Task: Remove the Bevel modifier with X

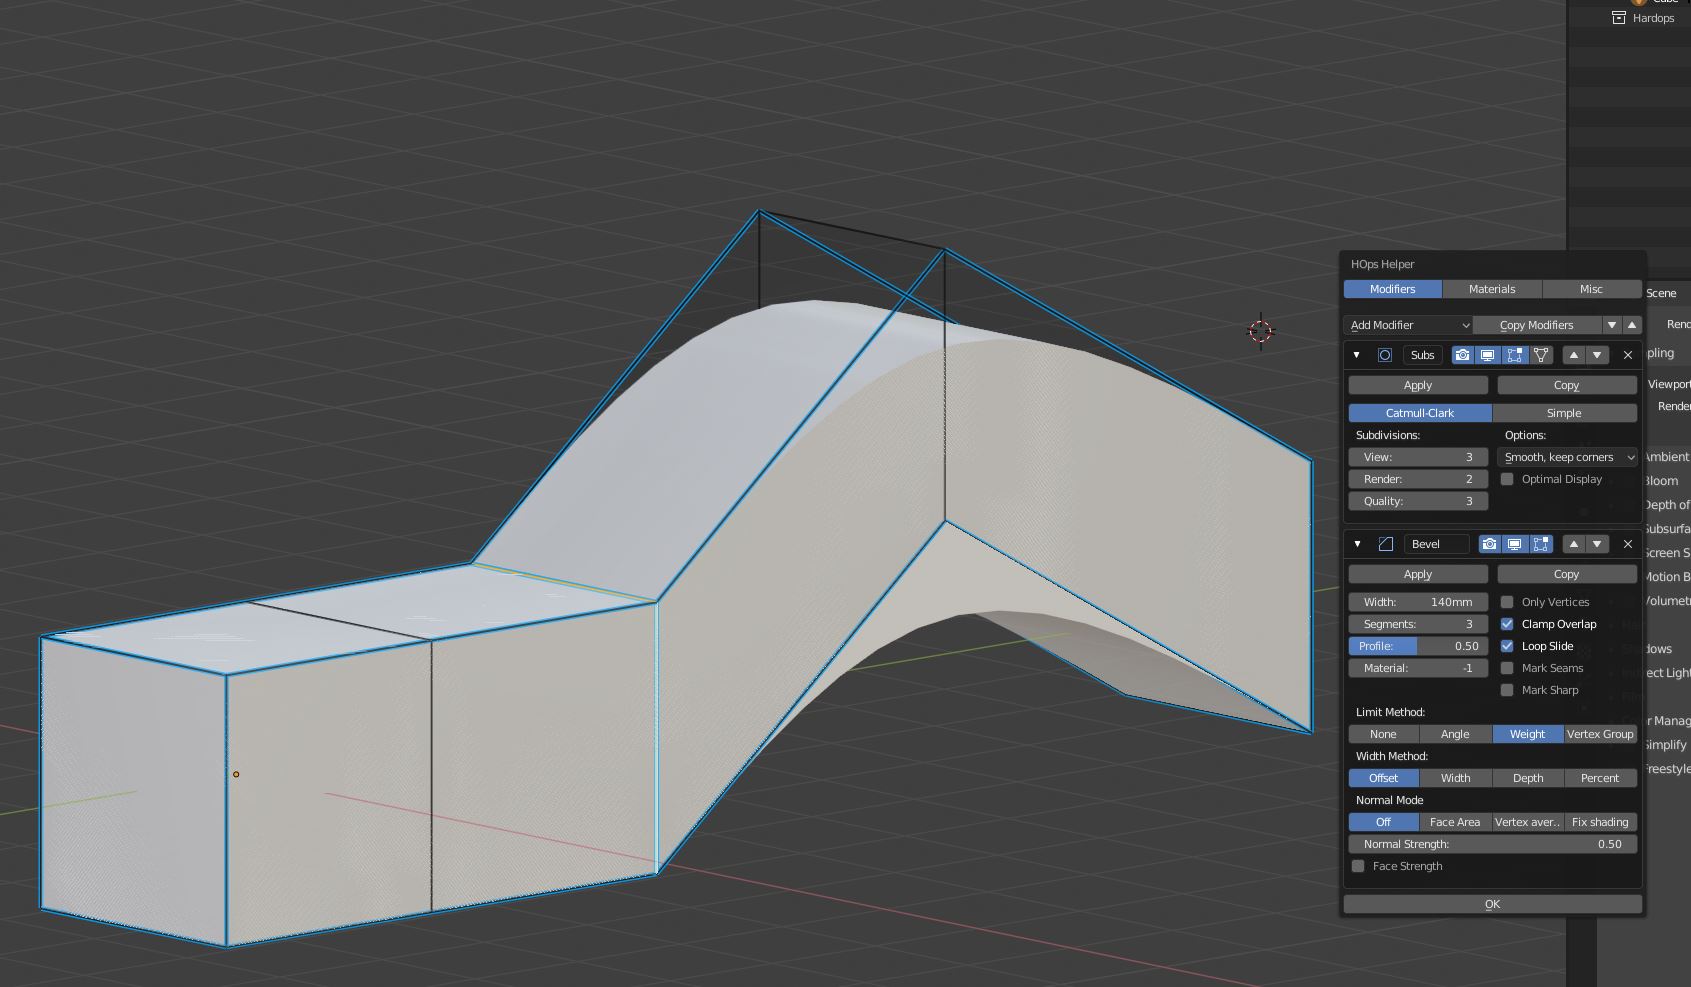Action: (x=1628, y=544)
